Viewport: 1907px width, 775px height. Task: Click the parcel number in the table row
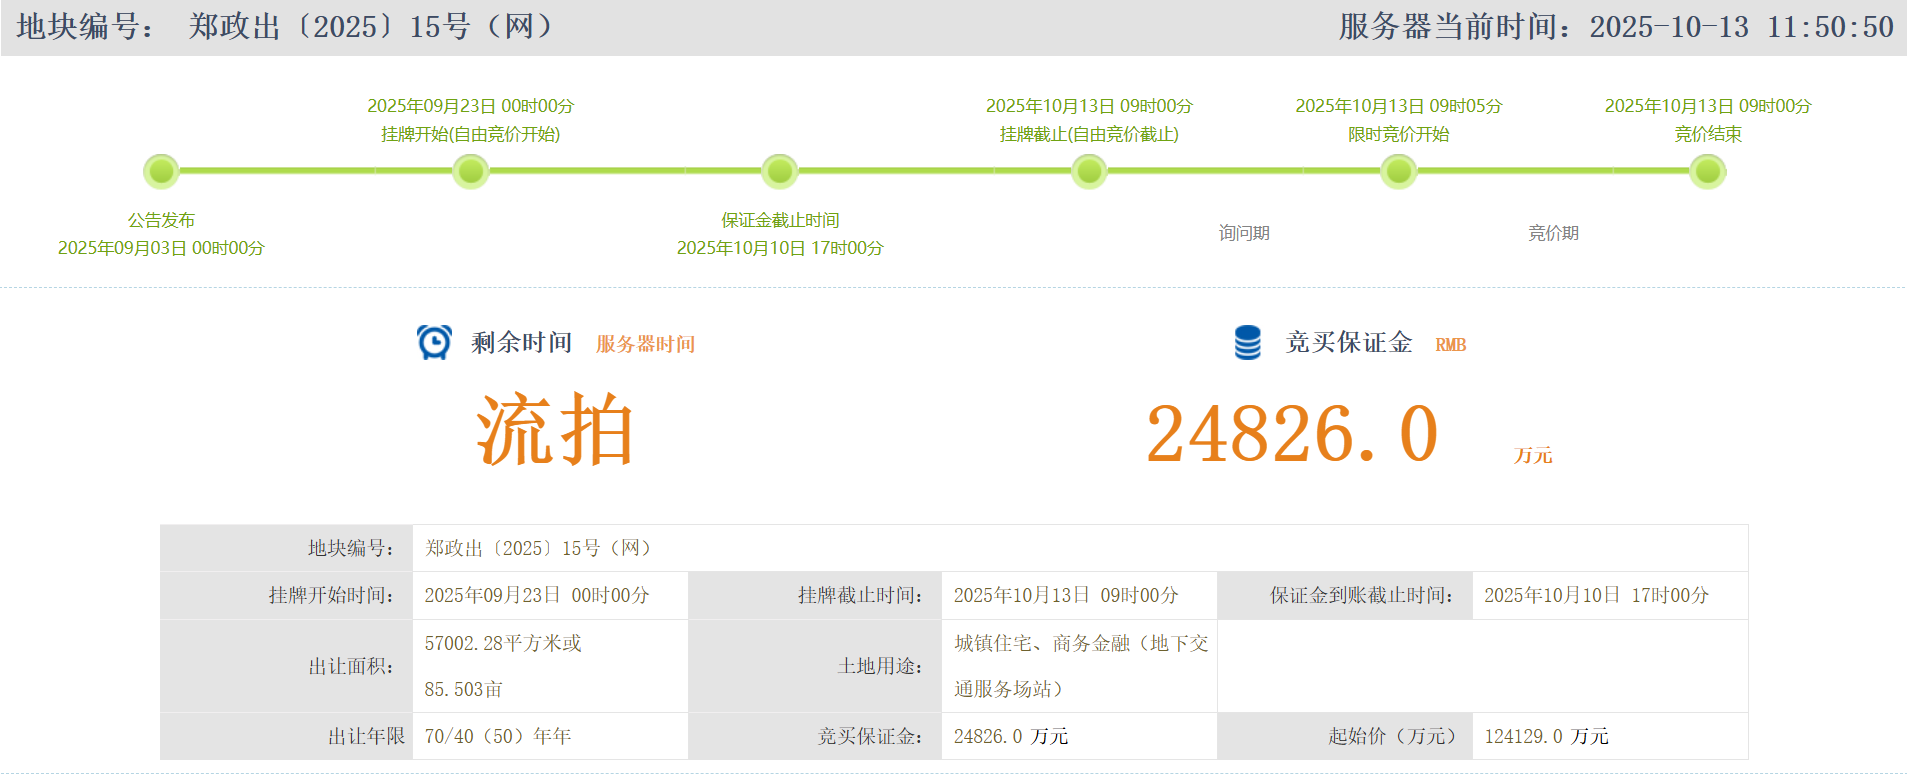pyautogui.click(x=540, y=548)
